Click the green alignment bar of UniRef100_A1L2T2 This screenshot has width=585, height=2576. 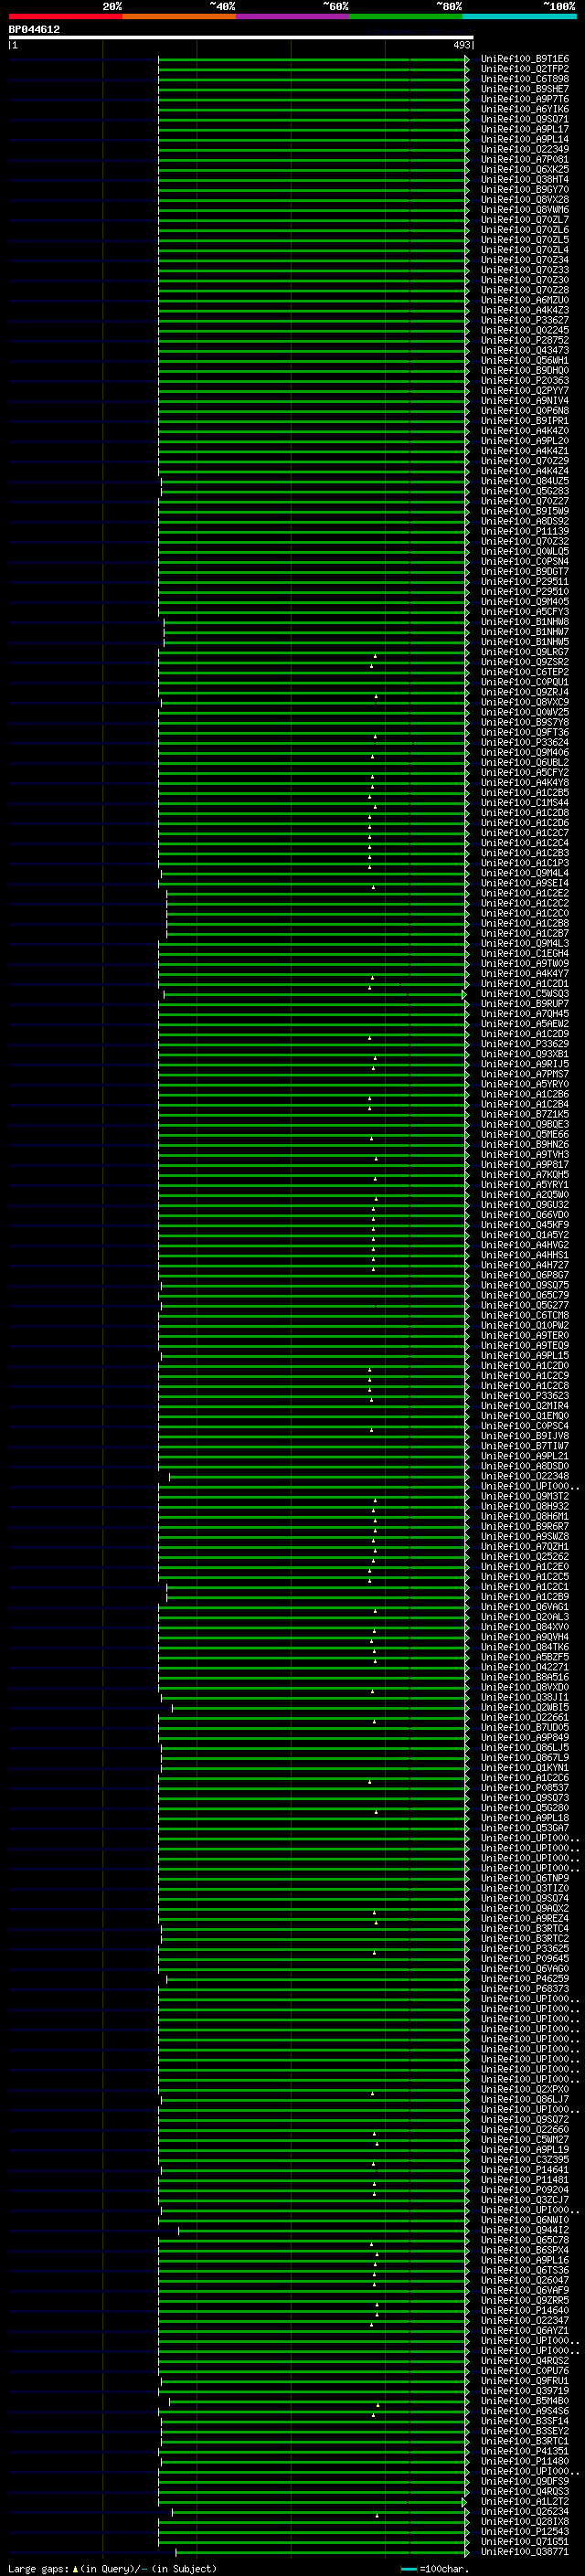coord(312,2502)
